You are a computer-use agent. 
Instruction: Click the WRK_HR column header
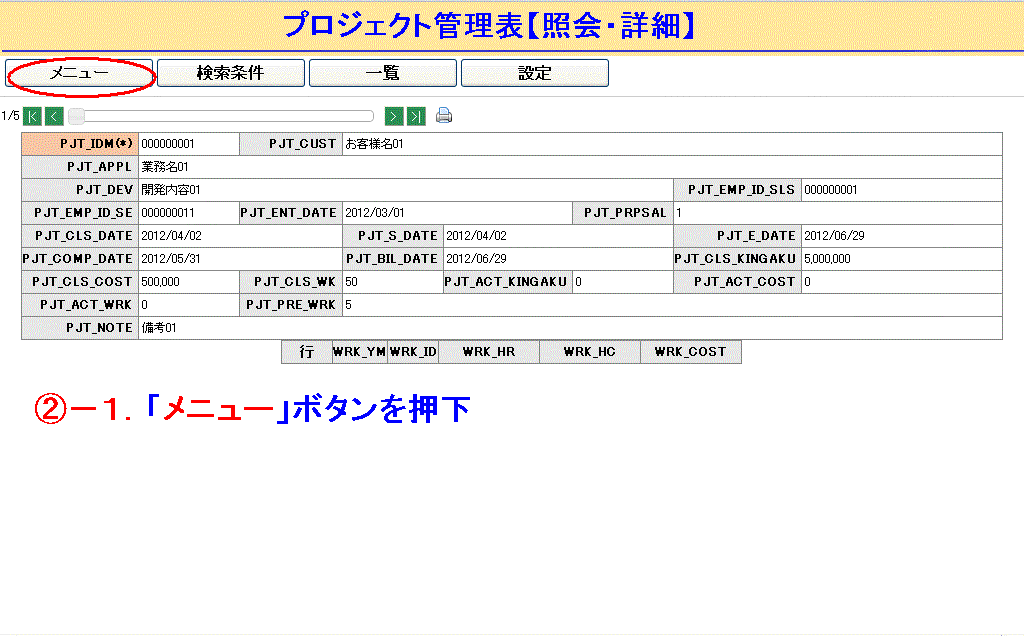[488, 352]
